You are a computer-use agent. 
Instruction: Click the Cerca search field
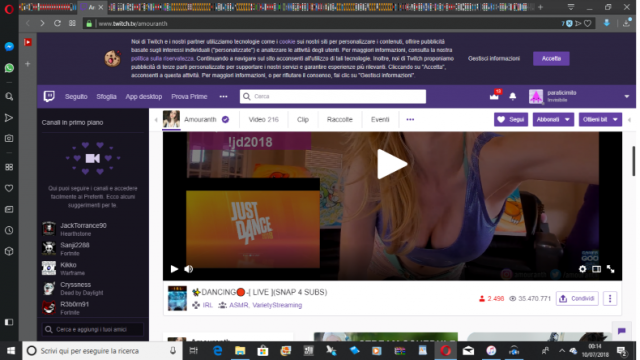(x=333, y=96)
